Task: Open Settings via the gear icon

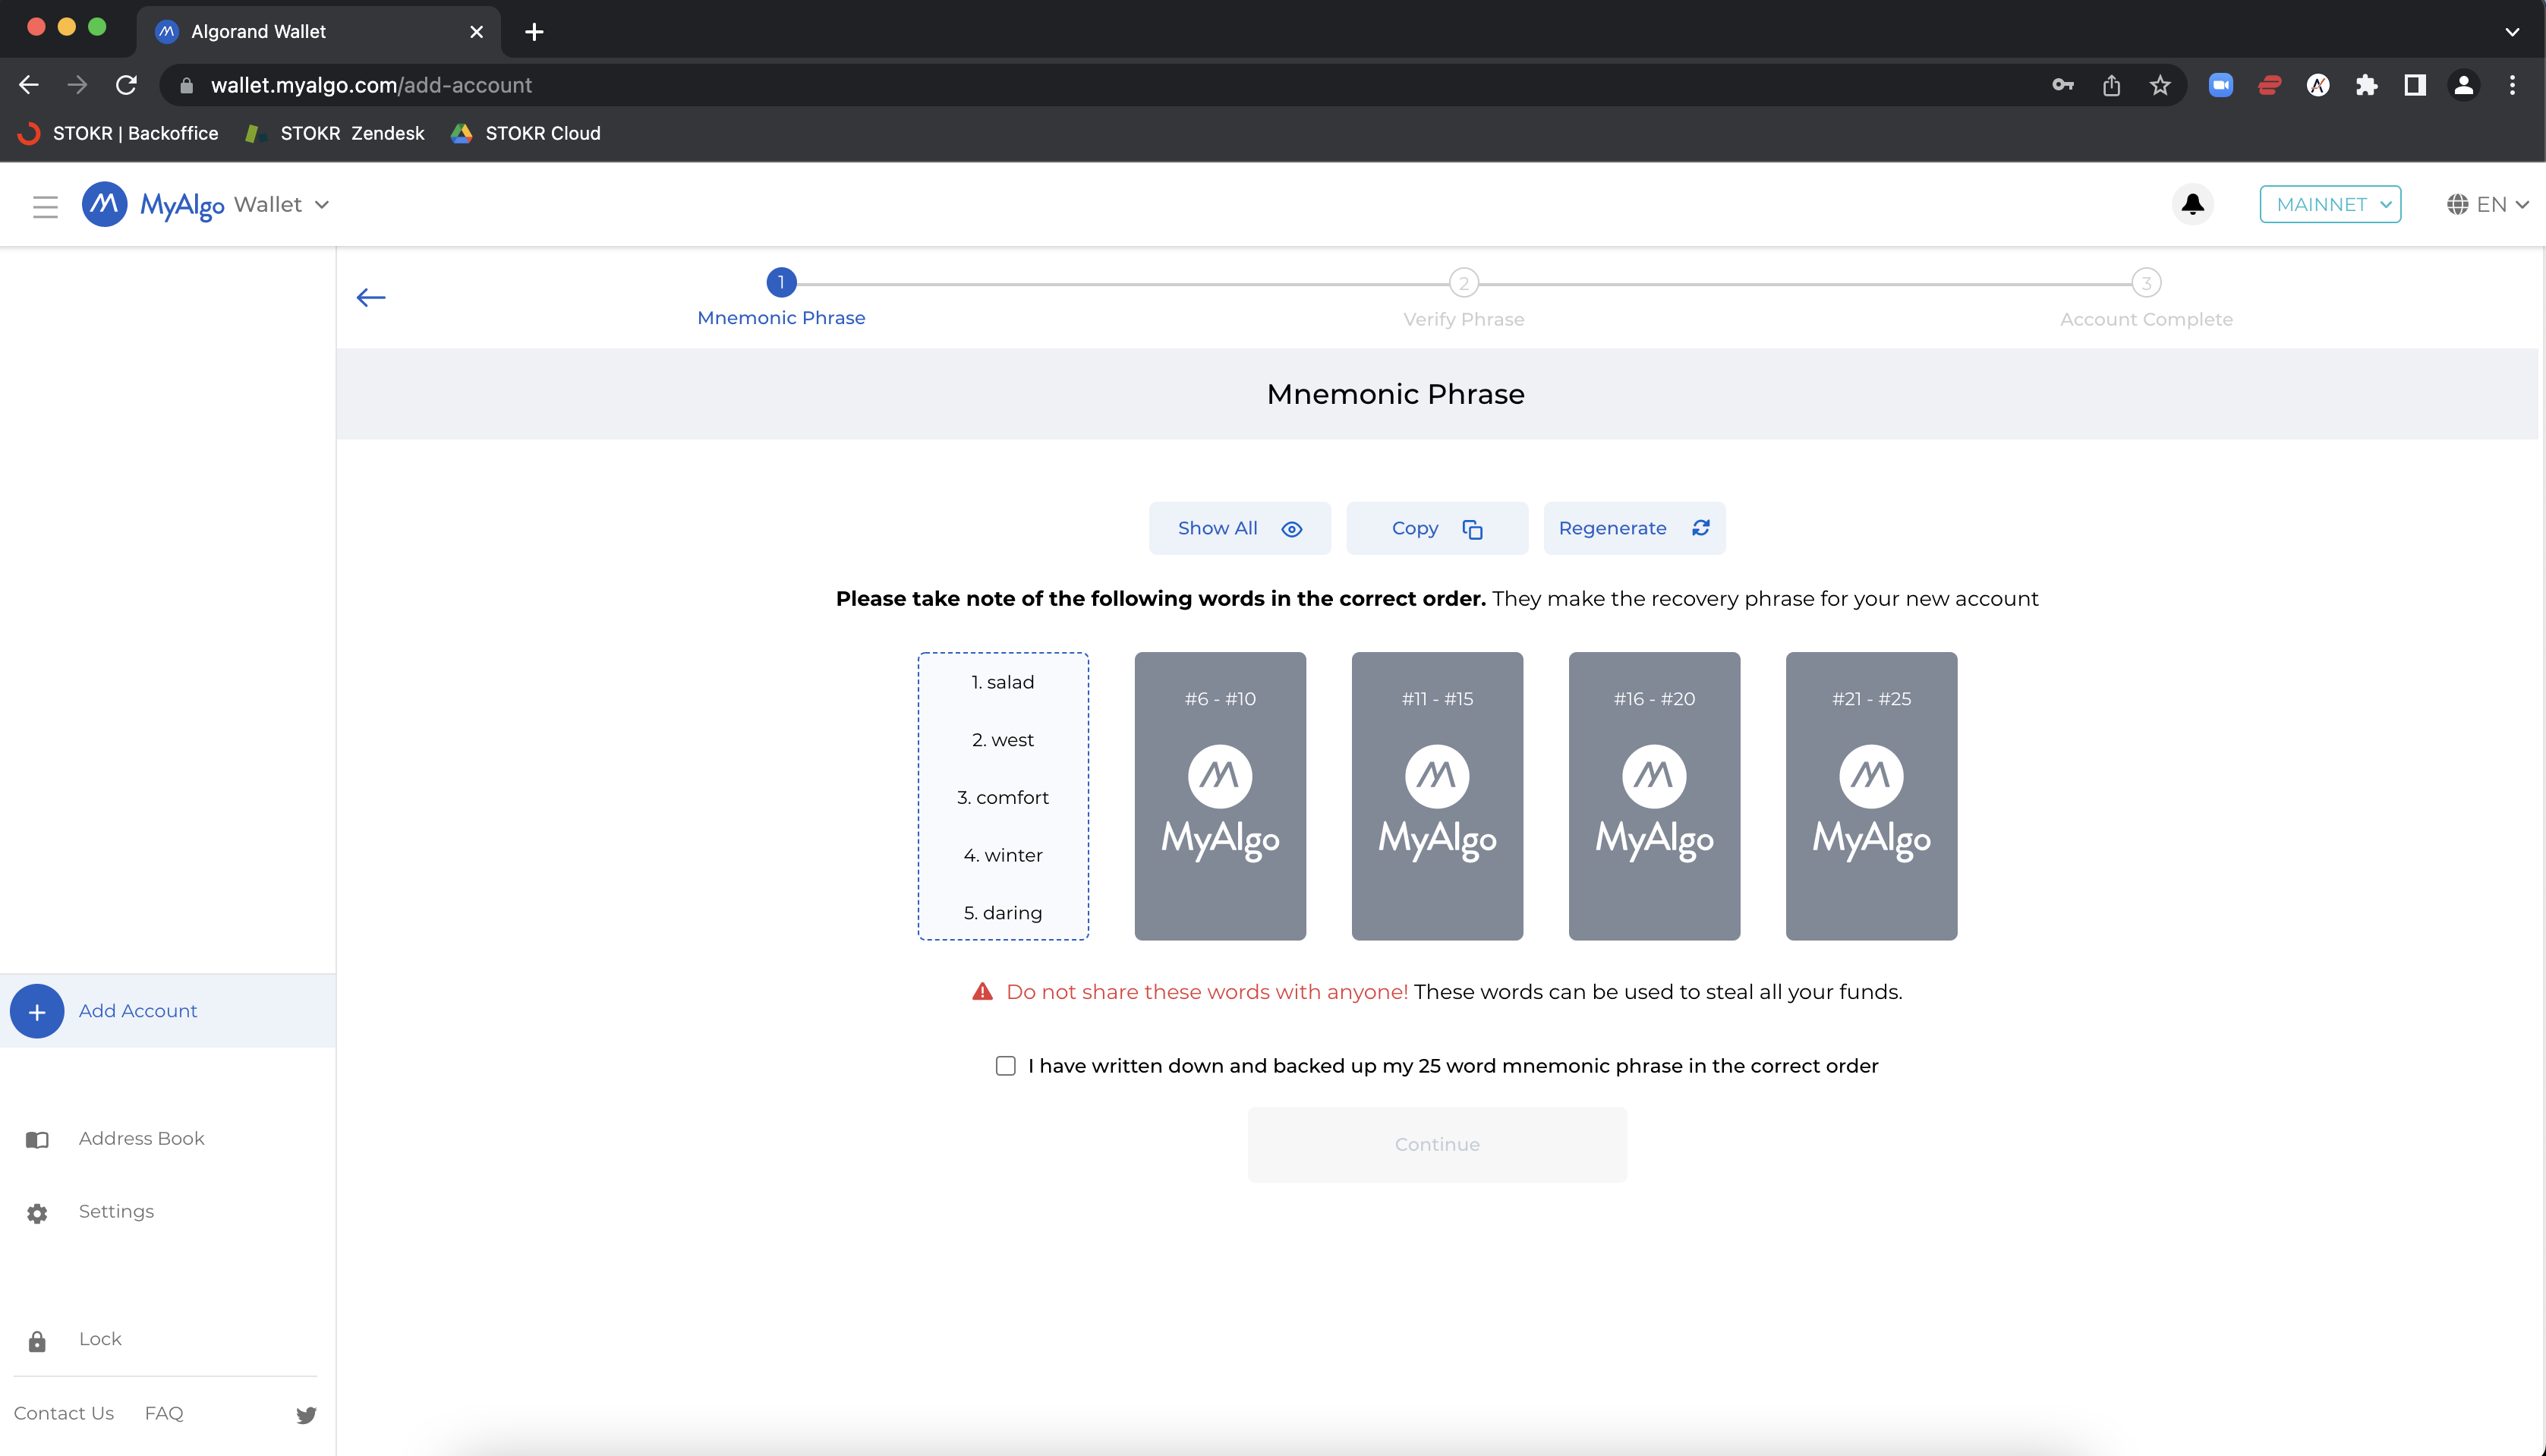Action: [37, 1213]
